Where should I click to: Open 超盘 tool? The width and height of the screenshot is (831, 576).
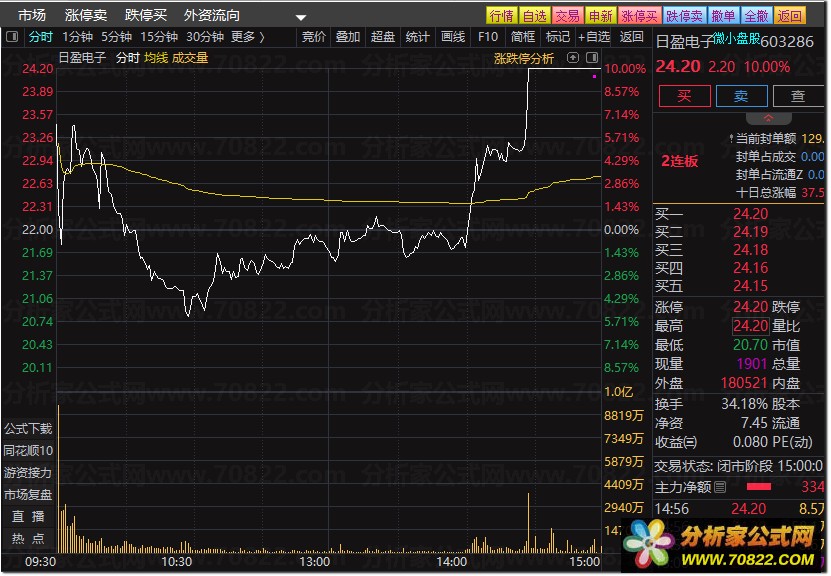(x=383, y=37)
